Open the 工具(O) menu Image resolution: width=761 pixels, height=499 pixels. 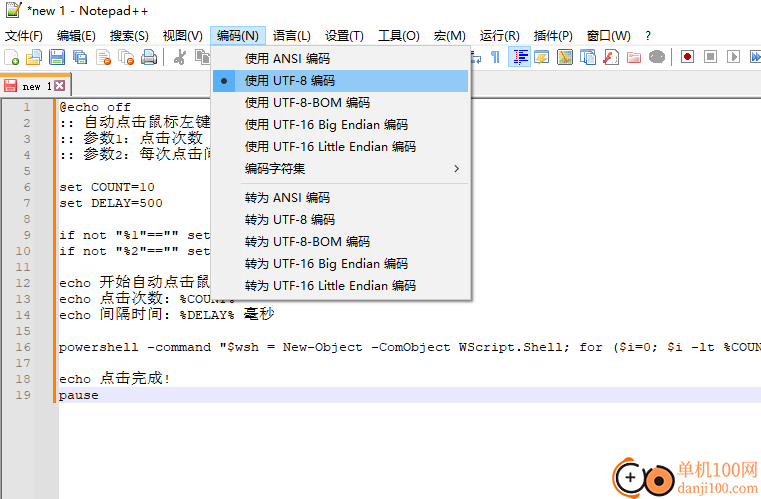[x=399, y=36]
